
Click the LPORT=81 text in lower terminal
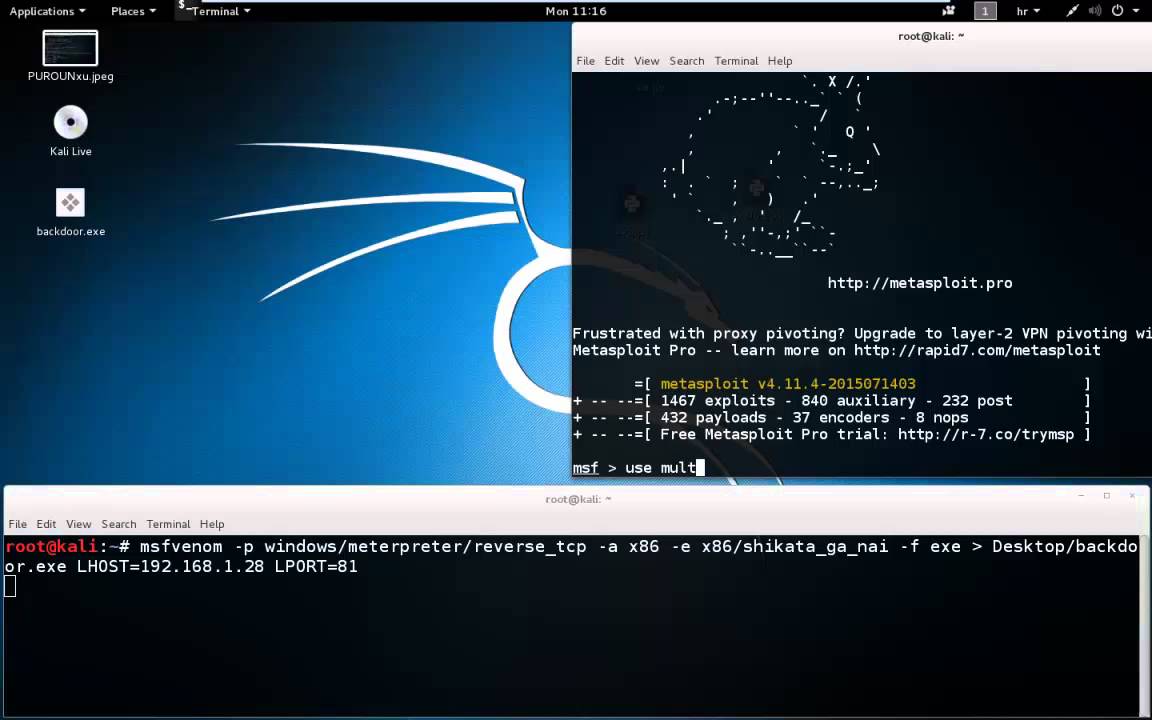[x=316, y=566]
